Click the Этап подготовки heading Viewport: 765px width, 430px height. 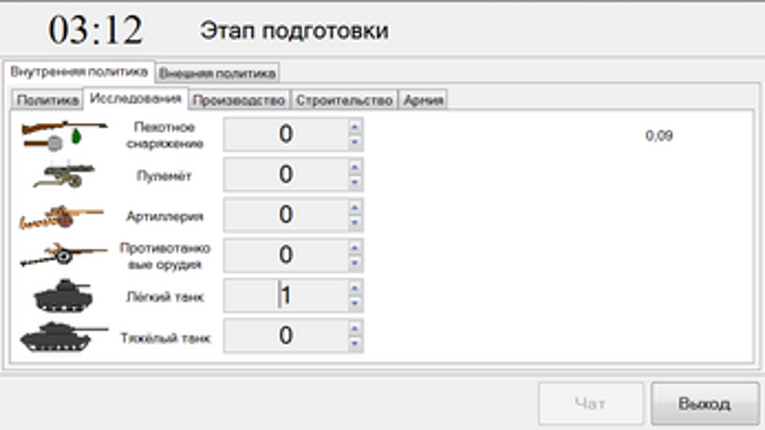coord(294,31)
